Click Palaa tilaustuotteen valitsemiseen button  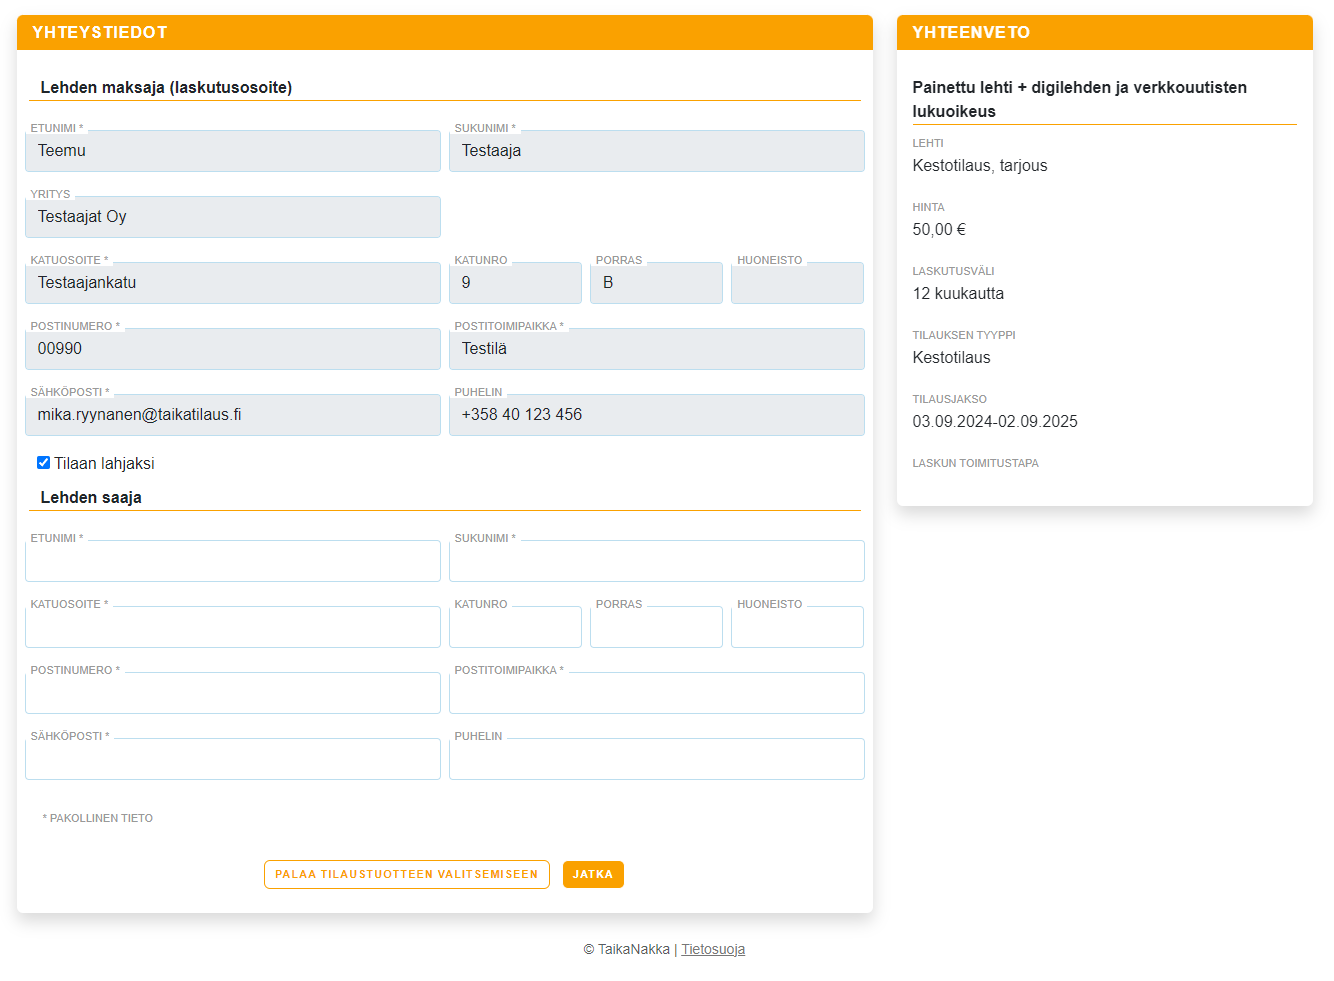click(x=407, y=874)
